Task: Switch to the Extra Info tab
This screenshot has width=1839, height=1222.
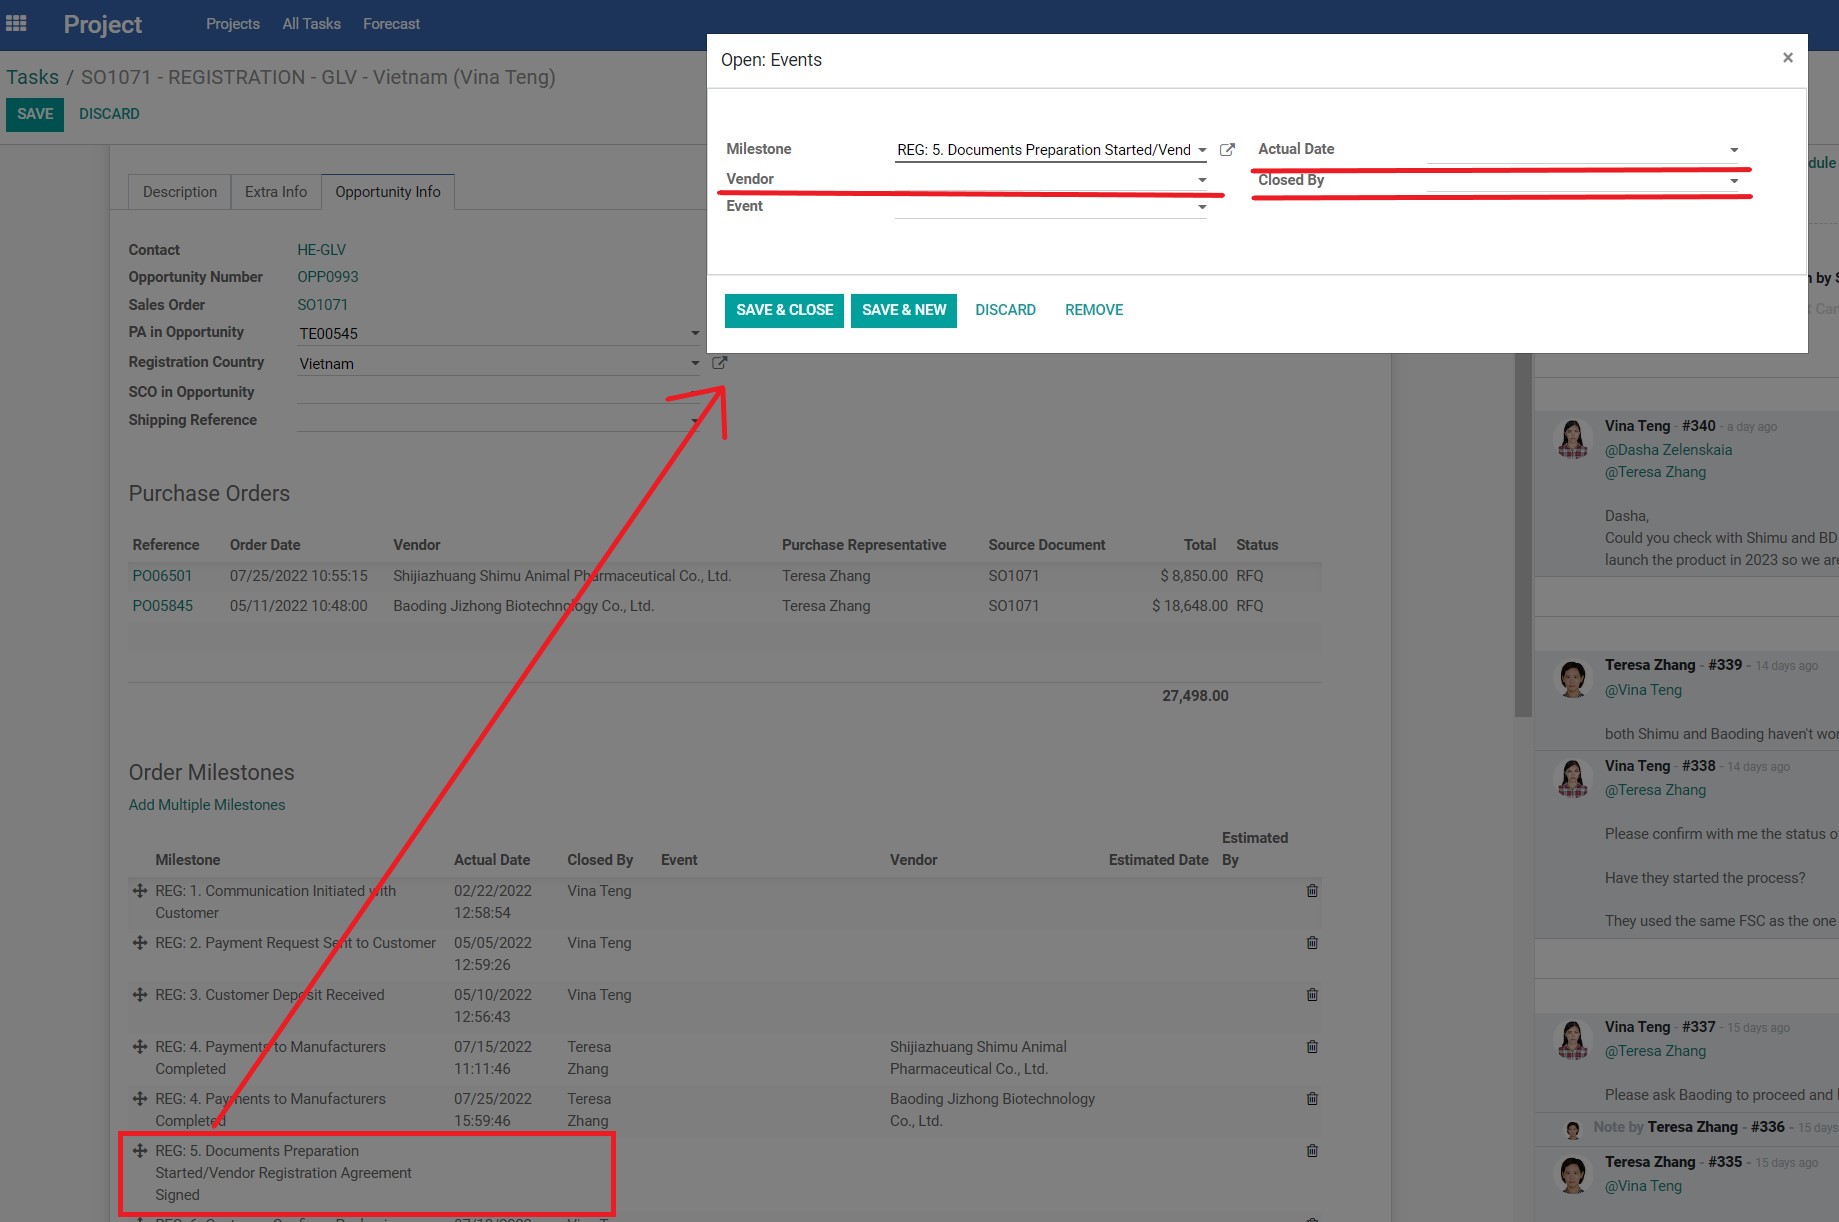Action: (x=276, y=192)
